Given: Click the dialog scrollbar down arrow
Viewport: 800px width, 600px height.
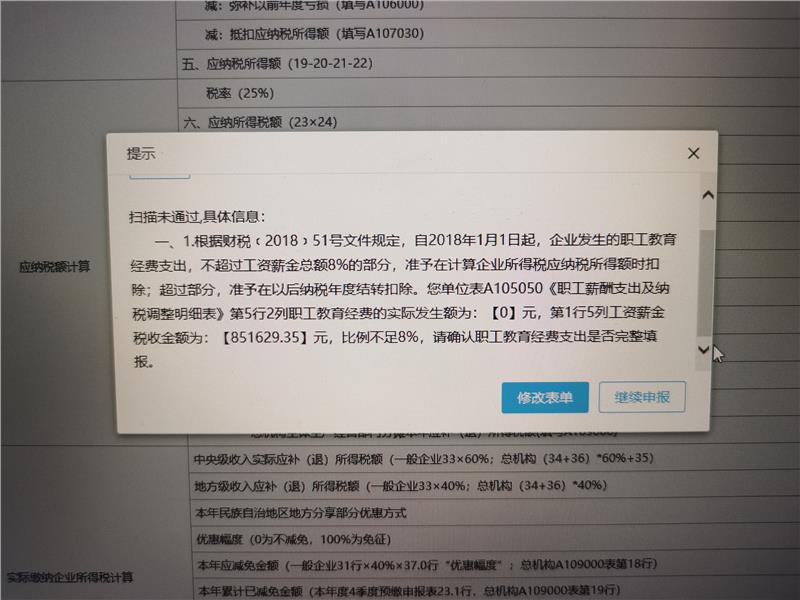Looking at the screenshot, I should 705,349.
